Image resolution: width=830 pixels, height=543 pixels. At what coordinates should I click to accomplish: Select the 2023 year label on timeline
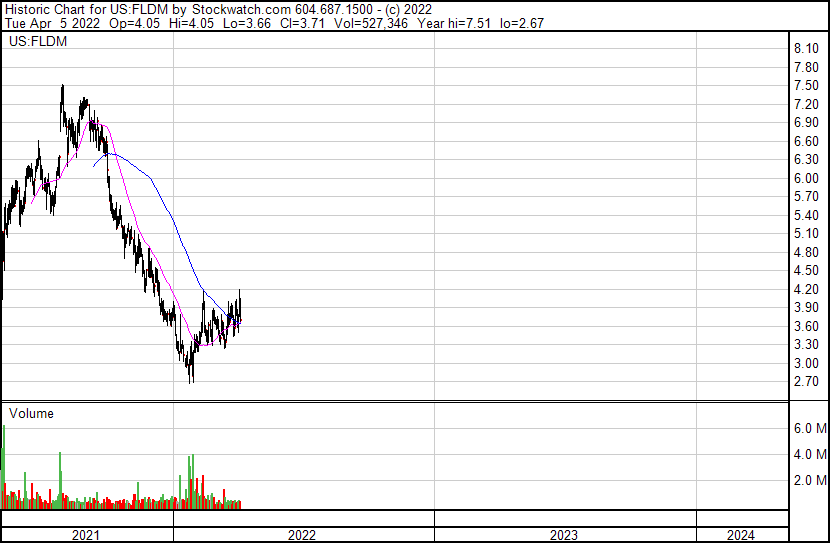point(564,535)
